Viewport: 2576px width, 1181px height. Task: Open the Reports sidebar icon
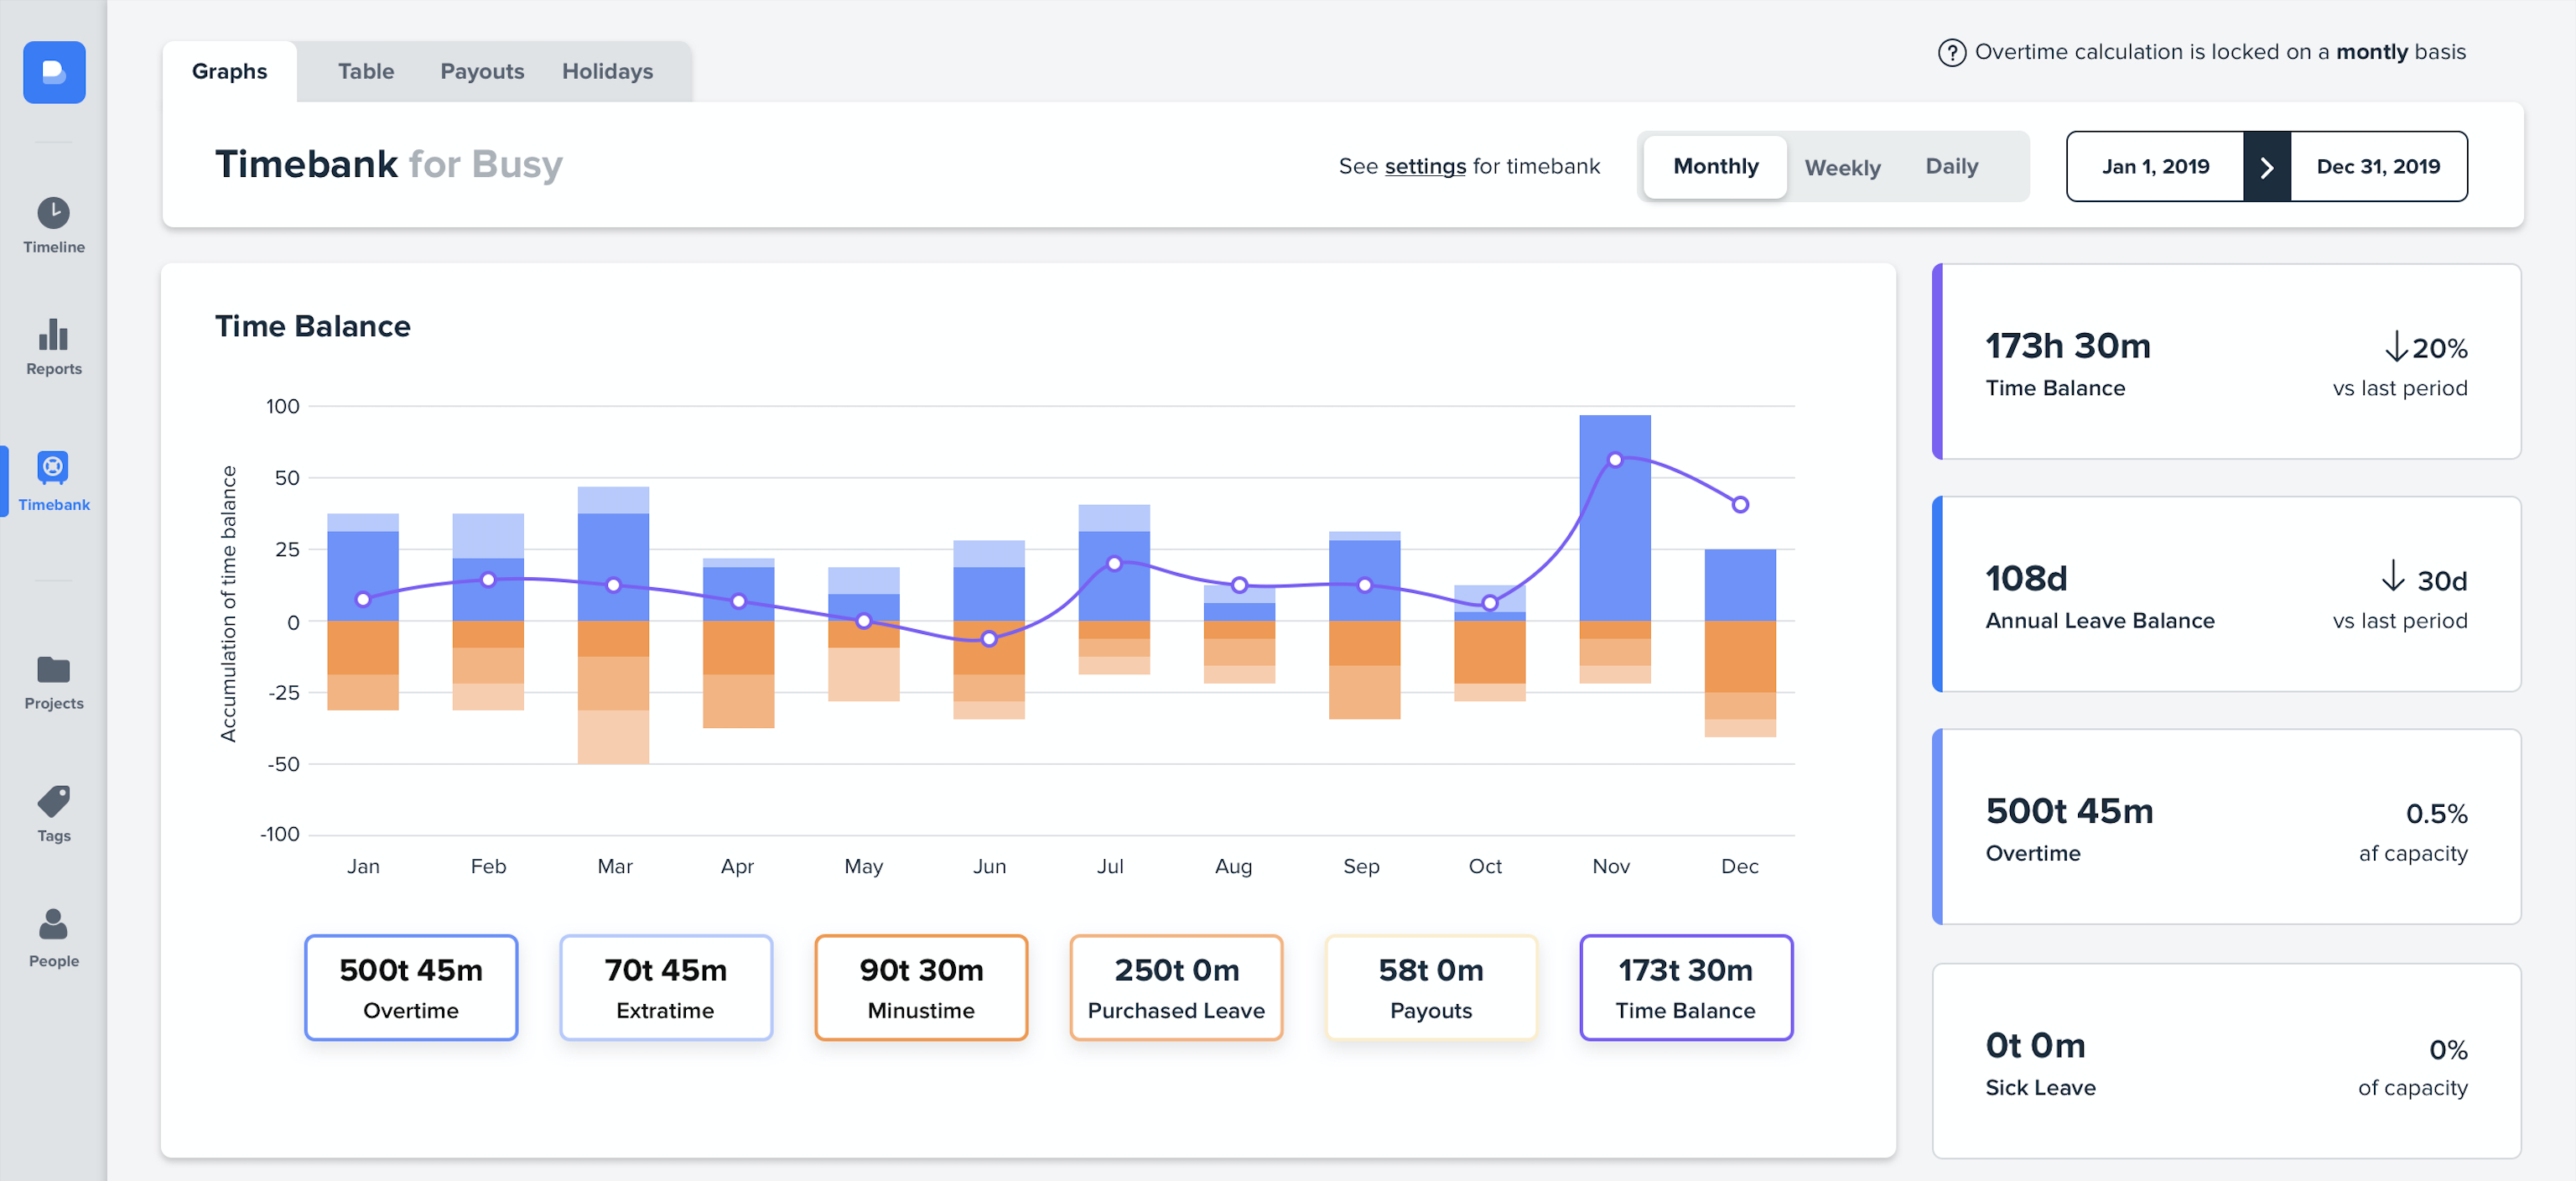click(54, 335)
